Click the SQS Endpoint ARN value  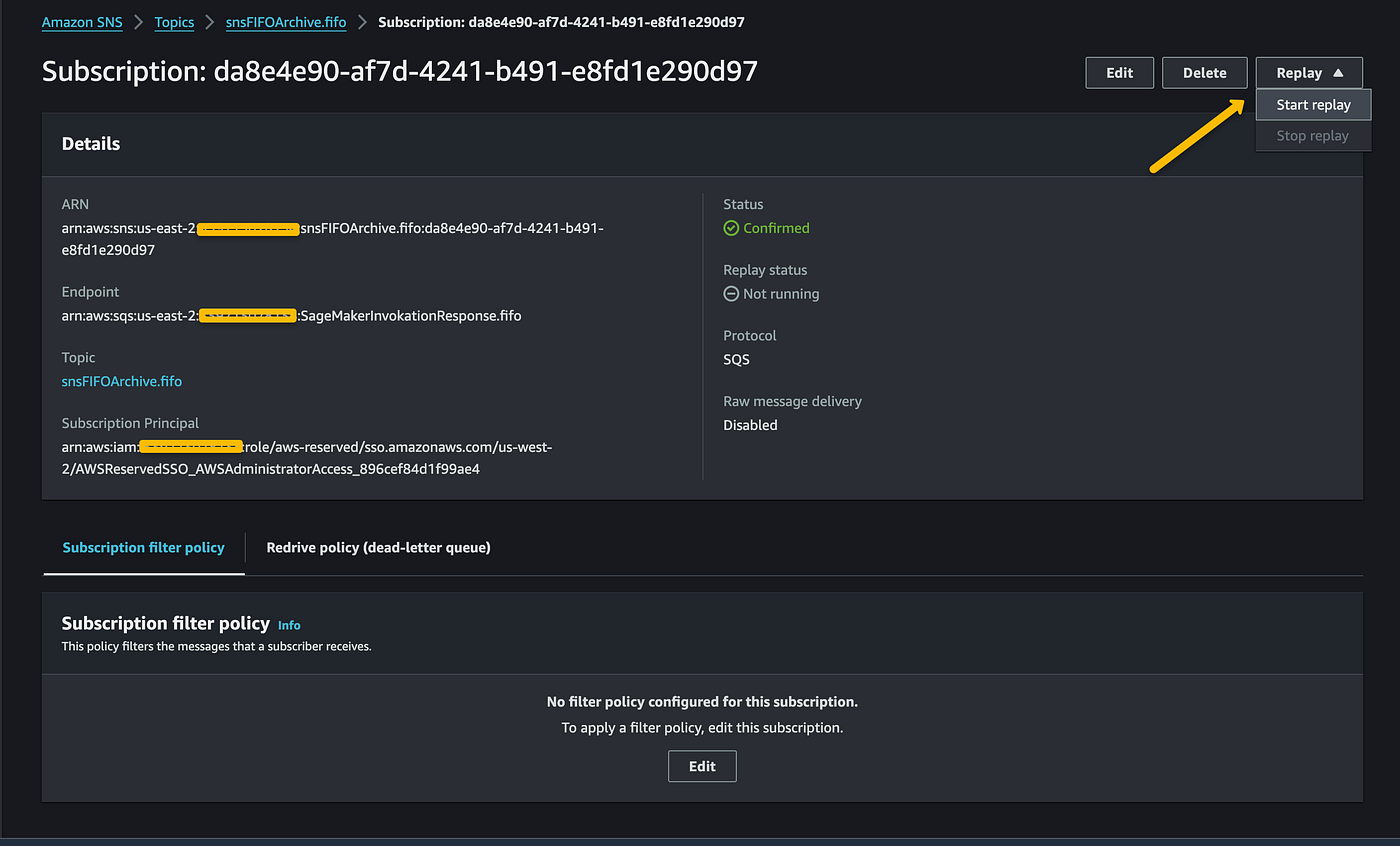click(x=291, y=316)
